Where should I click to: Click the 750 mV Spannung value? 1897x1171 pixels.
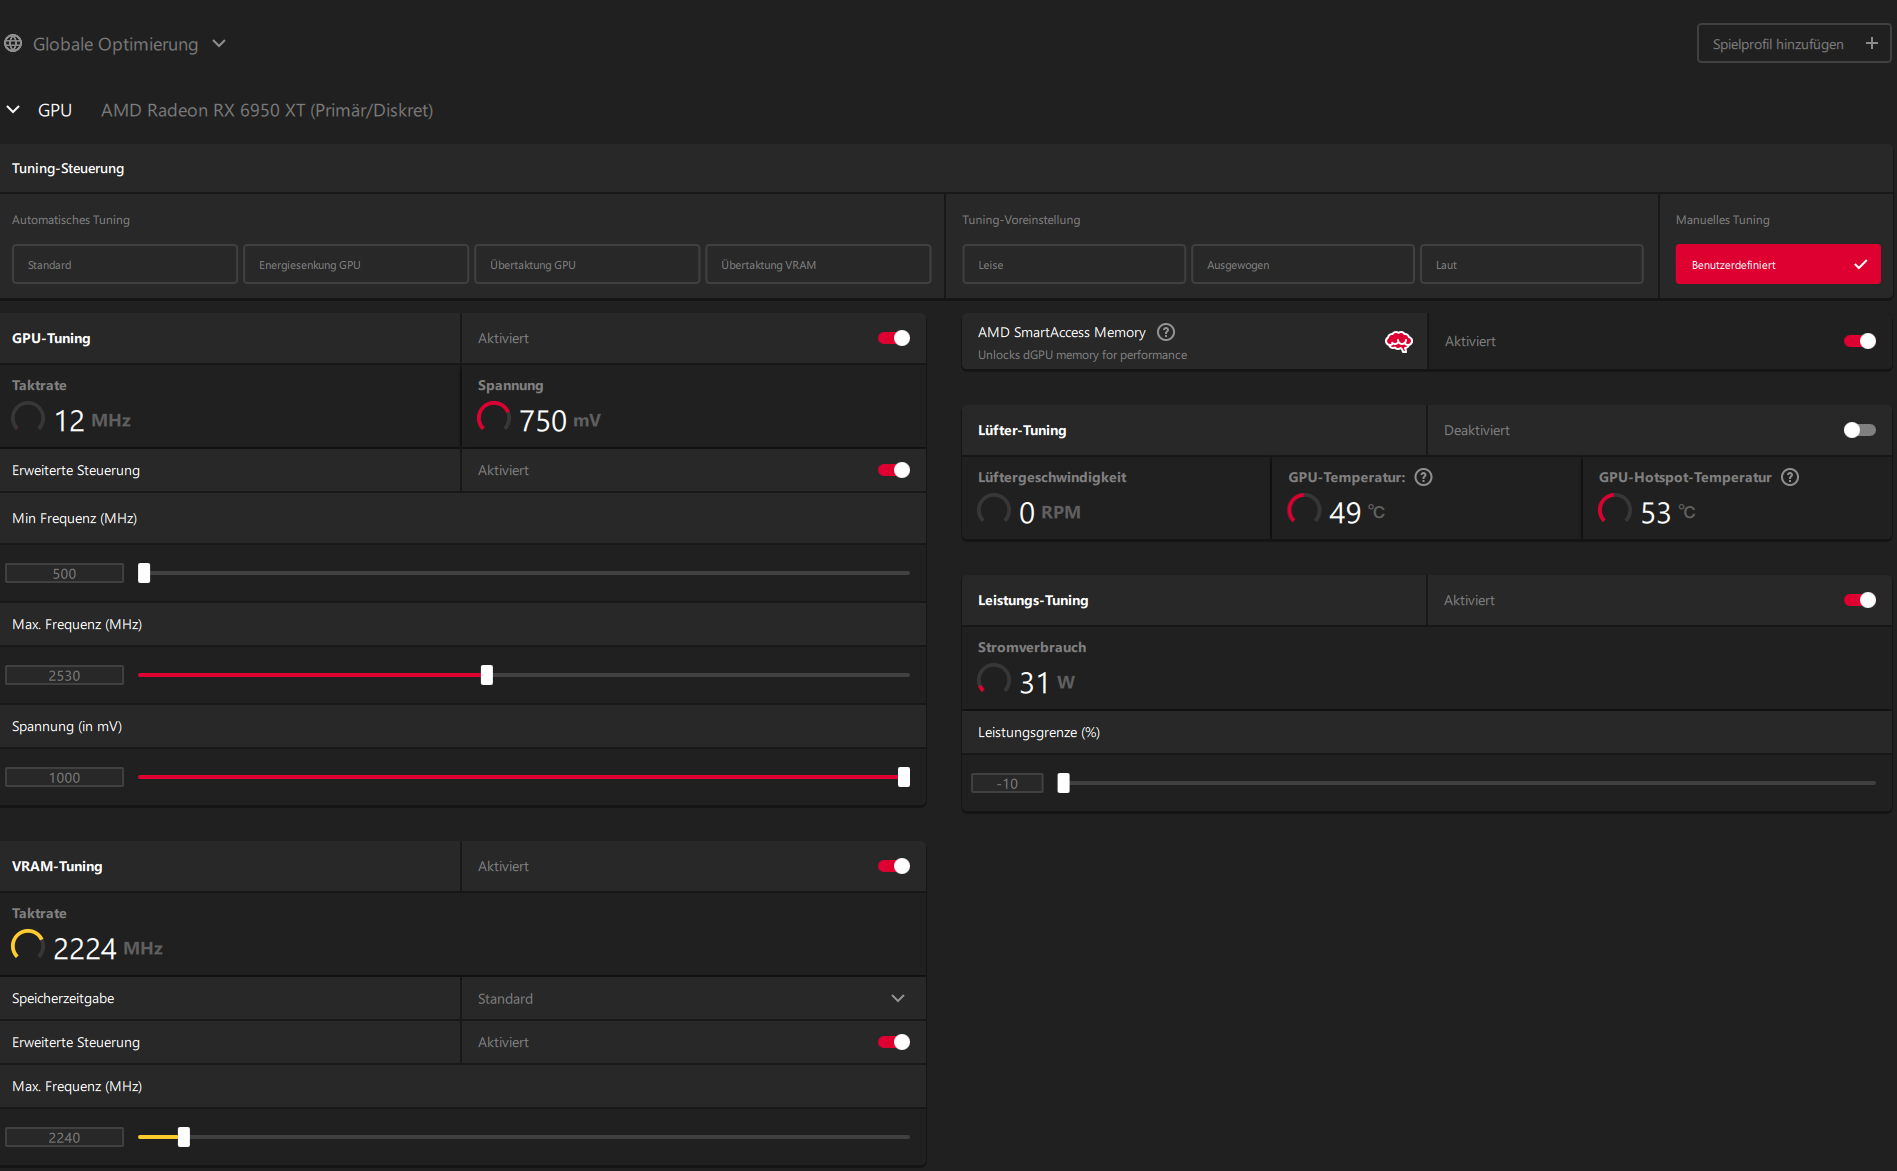click(560, 420)
